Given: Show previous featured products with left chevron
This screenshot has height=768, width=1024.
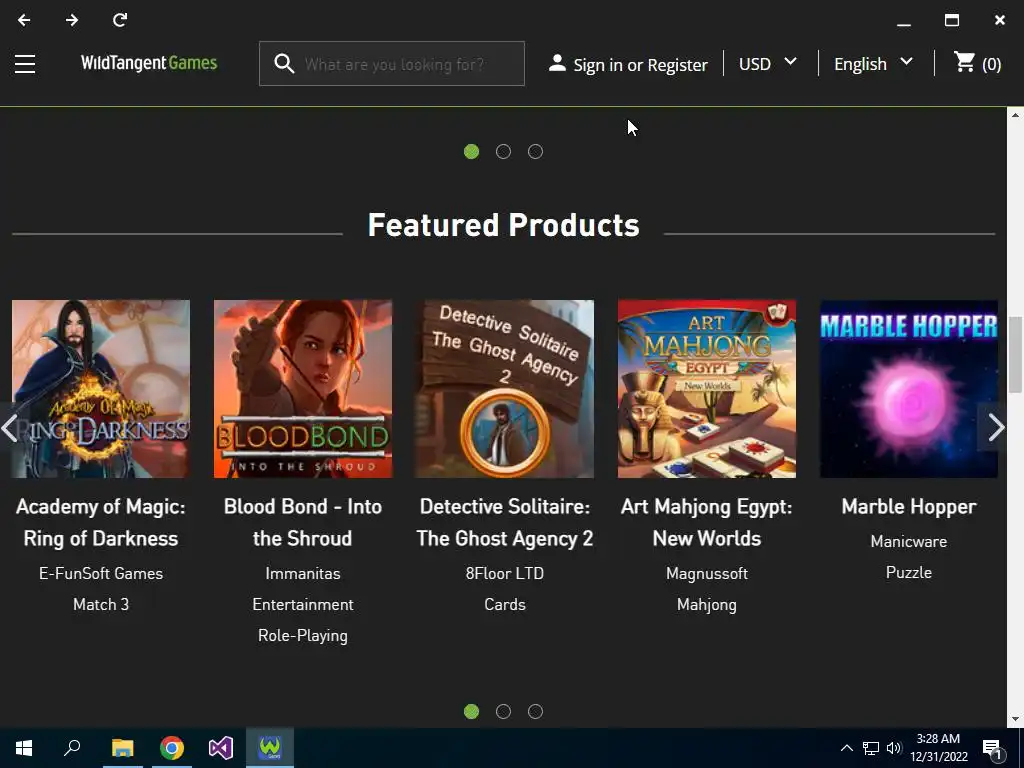Looking at the screenshot, I should (x=10, y=428).
